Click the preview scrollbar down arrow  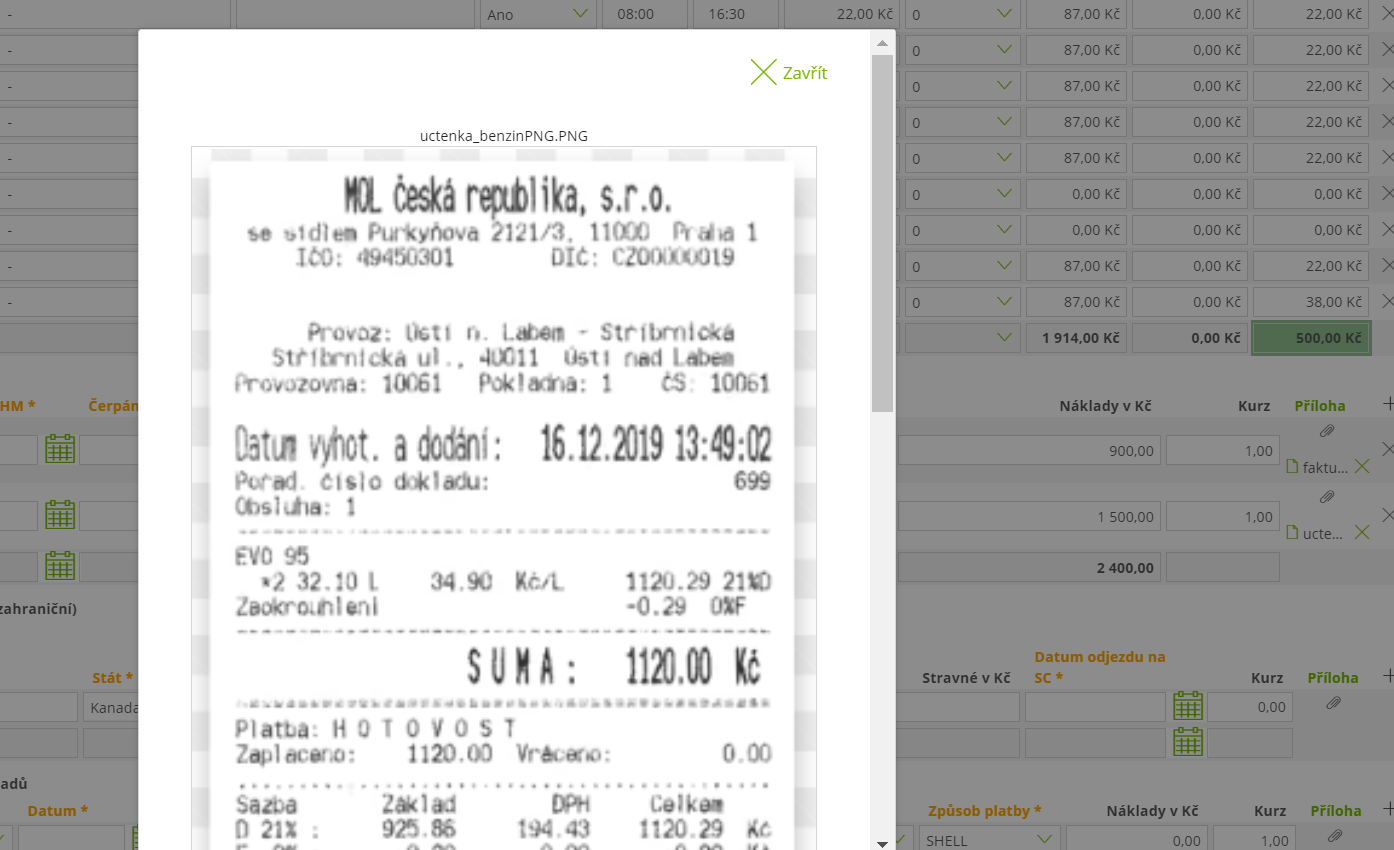(882, 842)
